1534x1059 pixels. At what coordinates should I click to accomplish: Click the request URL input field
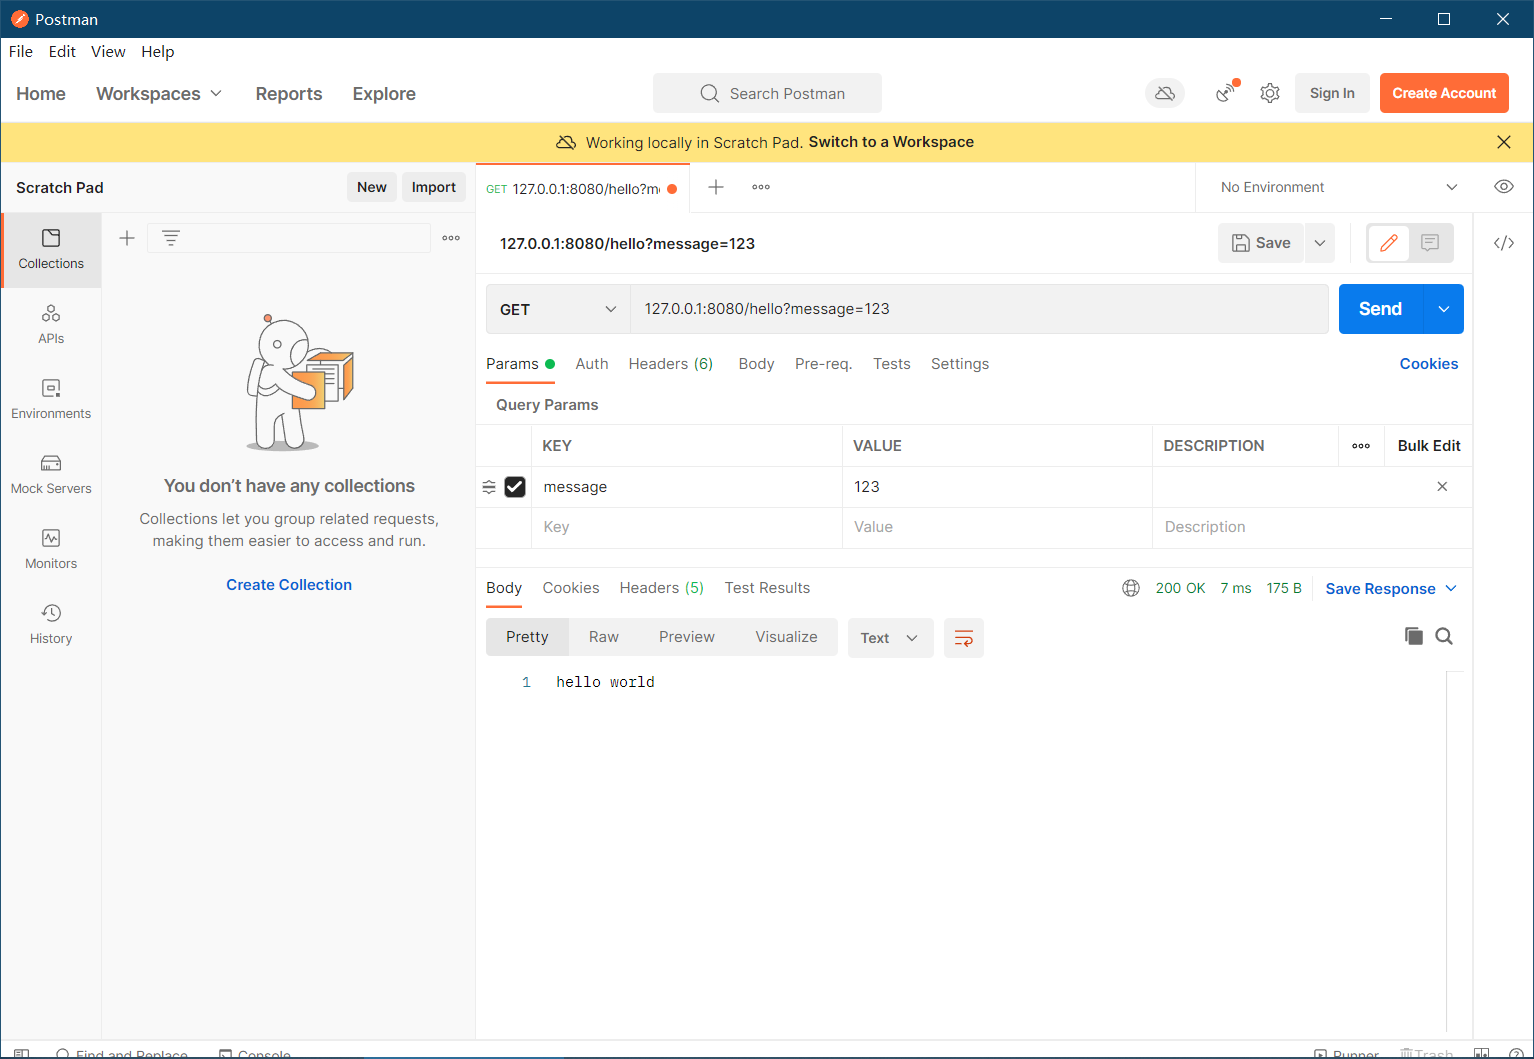pos(979,309)
